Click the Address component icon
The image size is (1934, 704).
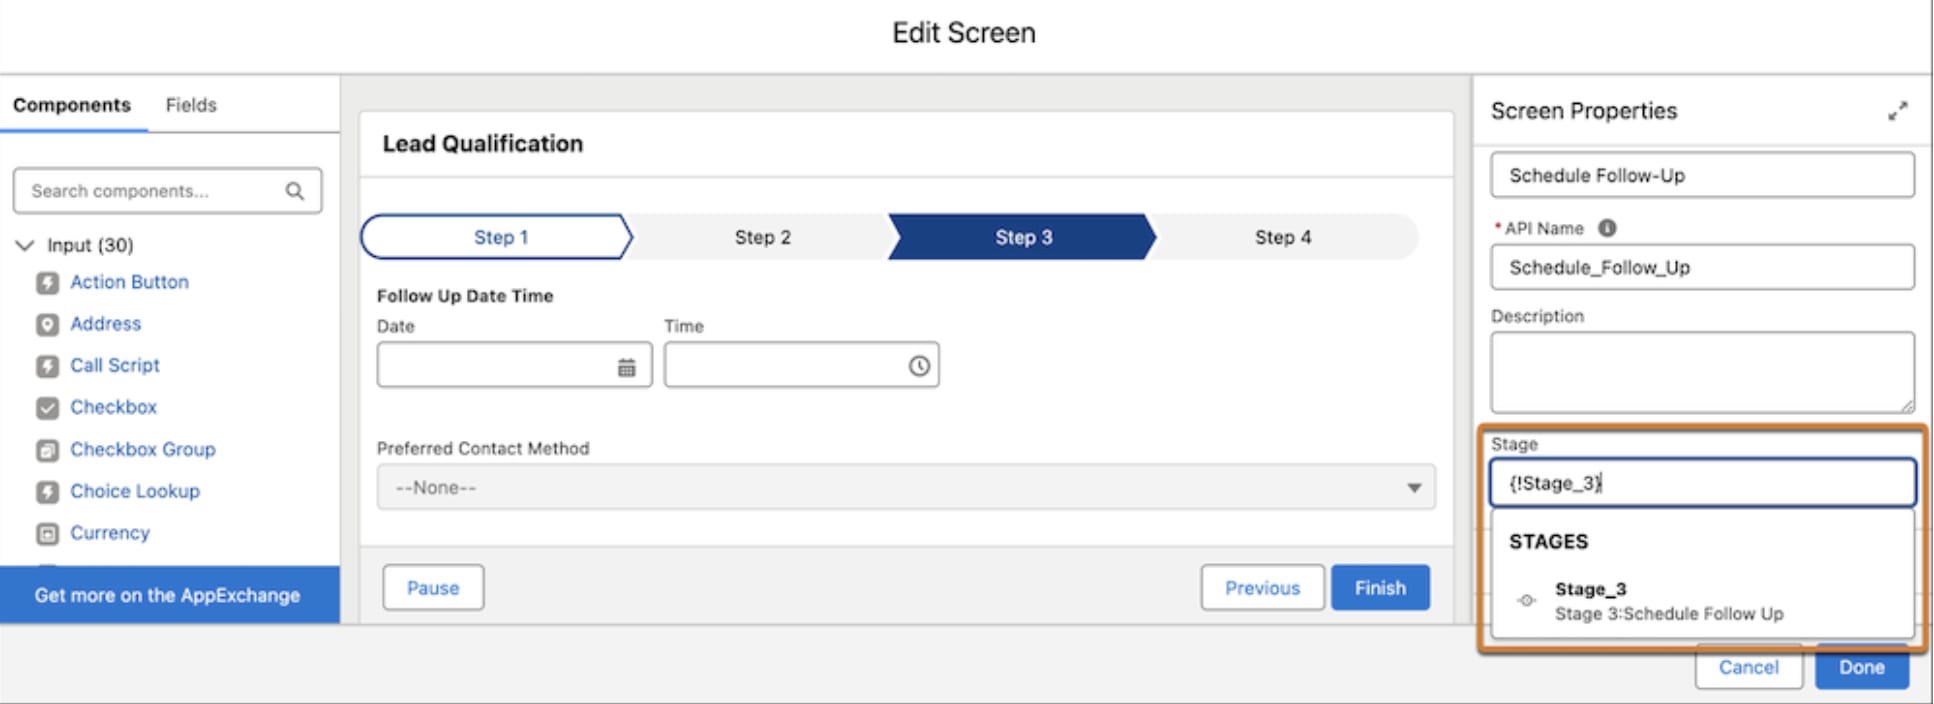(47, 325)
